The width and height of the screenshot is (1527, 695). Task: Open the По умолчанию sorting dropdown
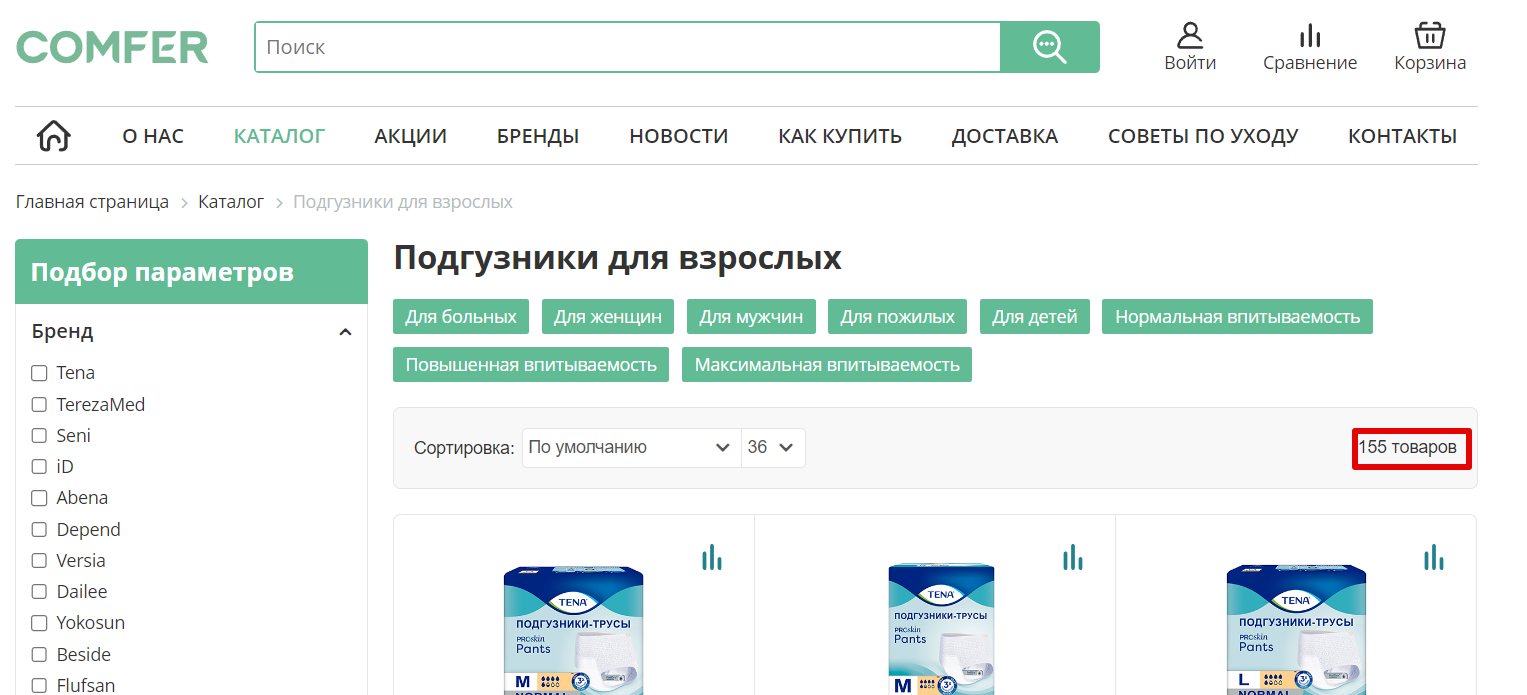pos(632,448)
